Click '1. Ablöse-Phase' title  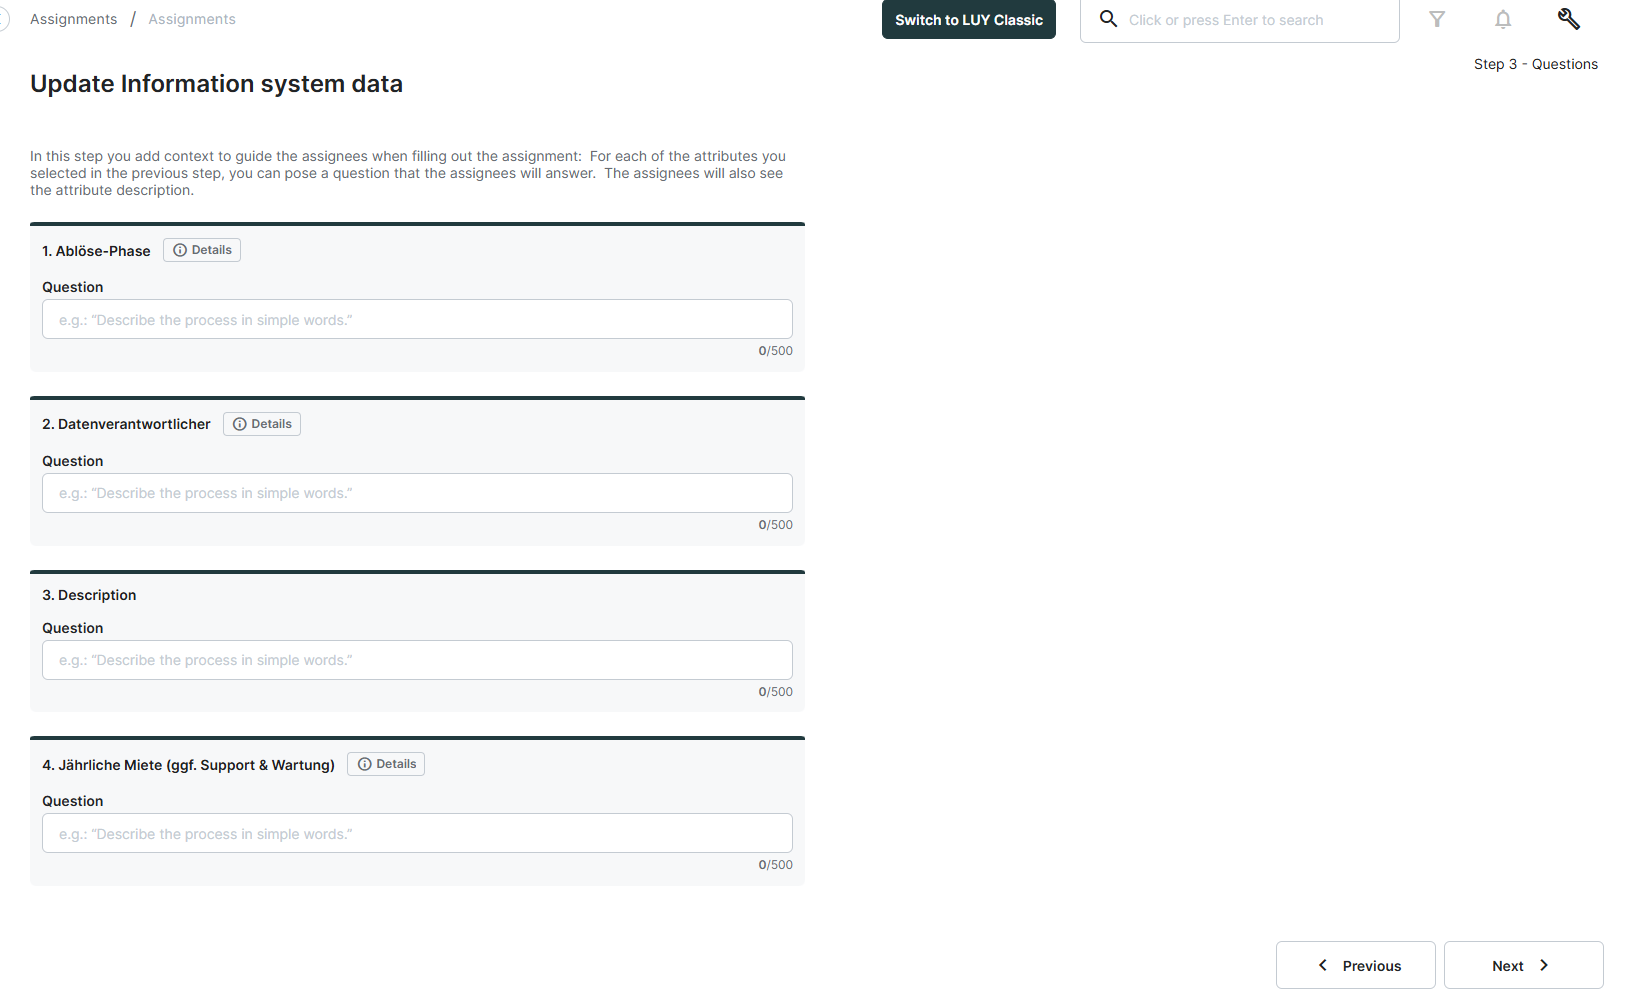[96, 251]
